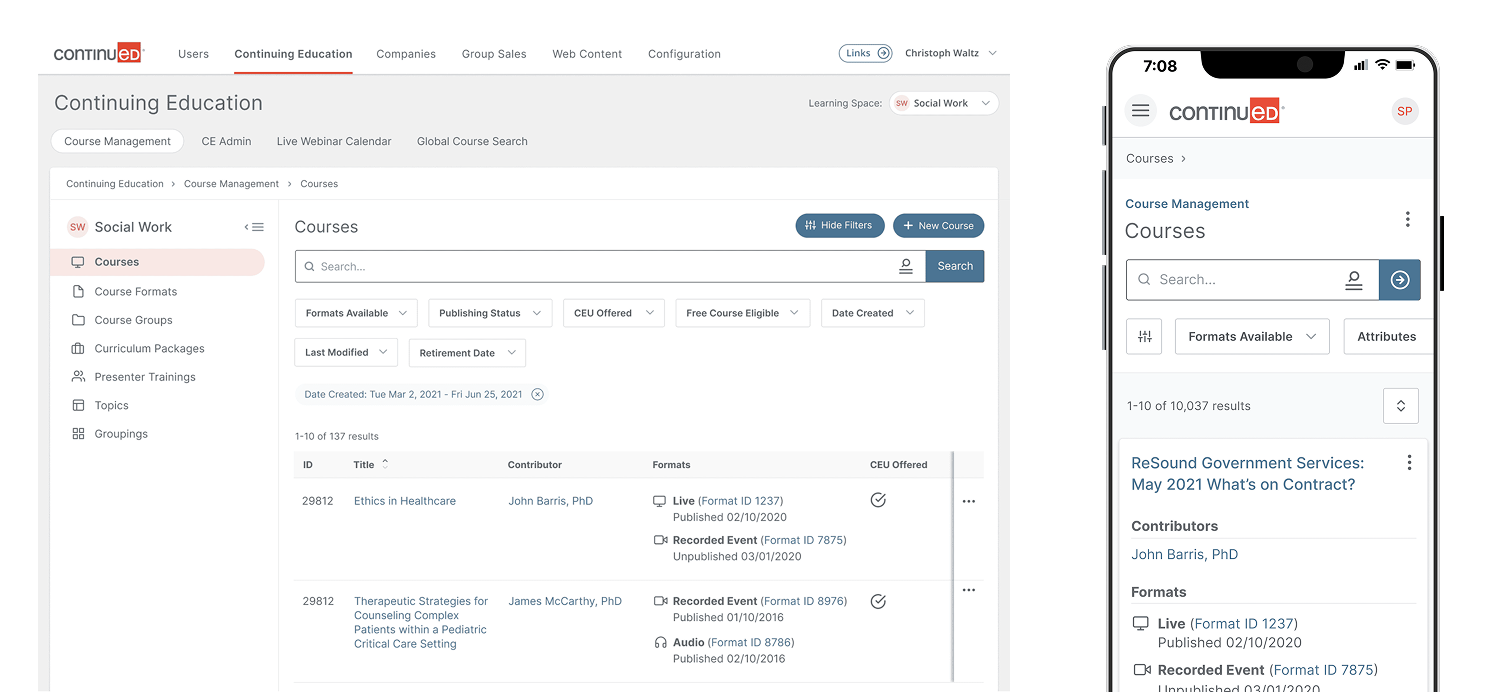Click the mobile filter sliders icon
The height and width of the screenshot is (692, 1490).
(x=1144, y=337)
